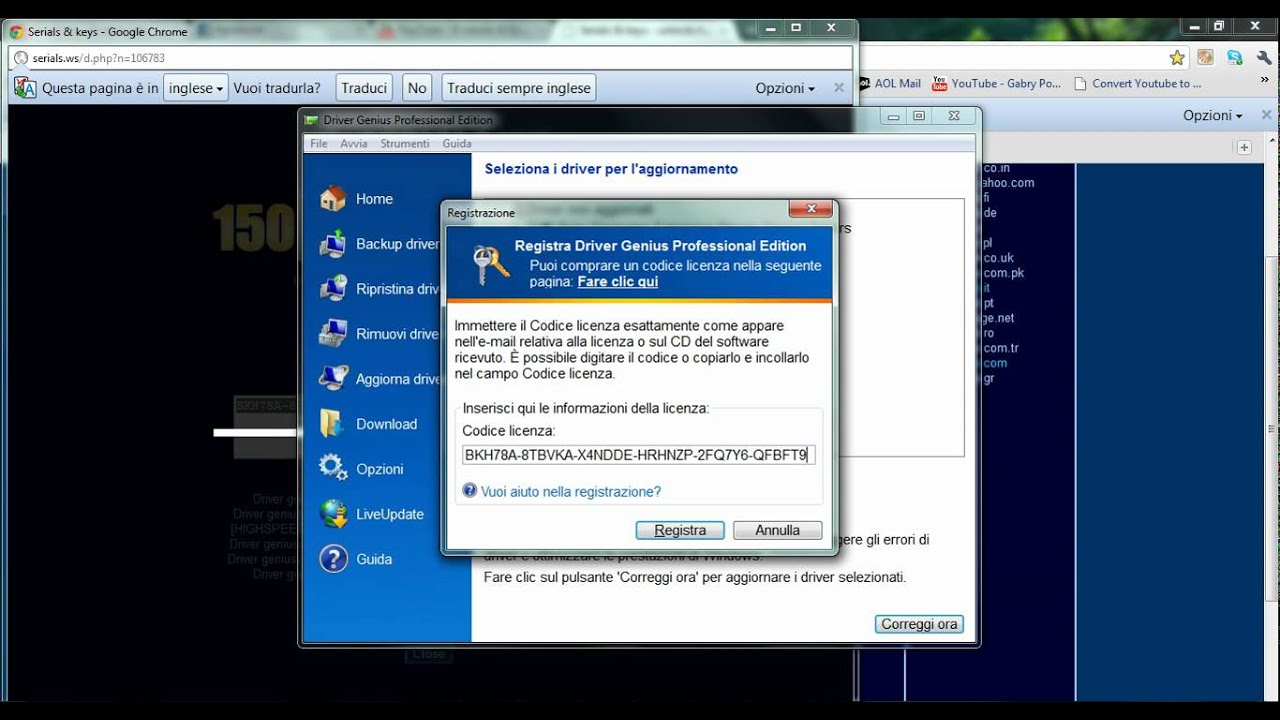The width and height of the screenshot is (1280, 720).
Task: Expand Opzioni dropdown in the Serials translate bar
Action: (785, 88)
